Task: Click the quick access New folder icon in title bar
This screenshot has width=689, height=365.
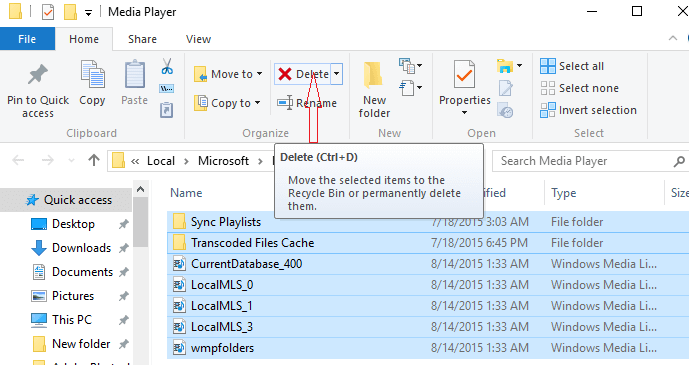Action: [70, 12]
